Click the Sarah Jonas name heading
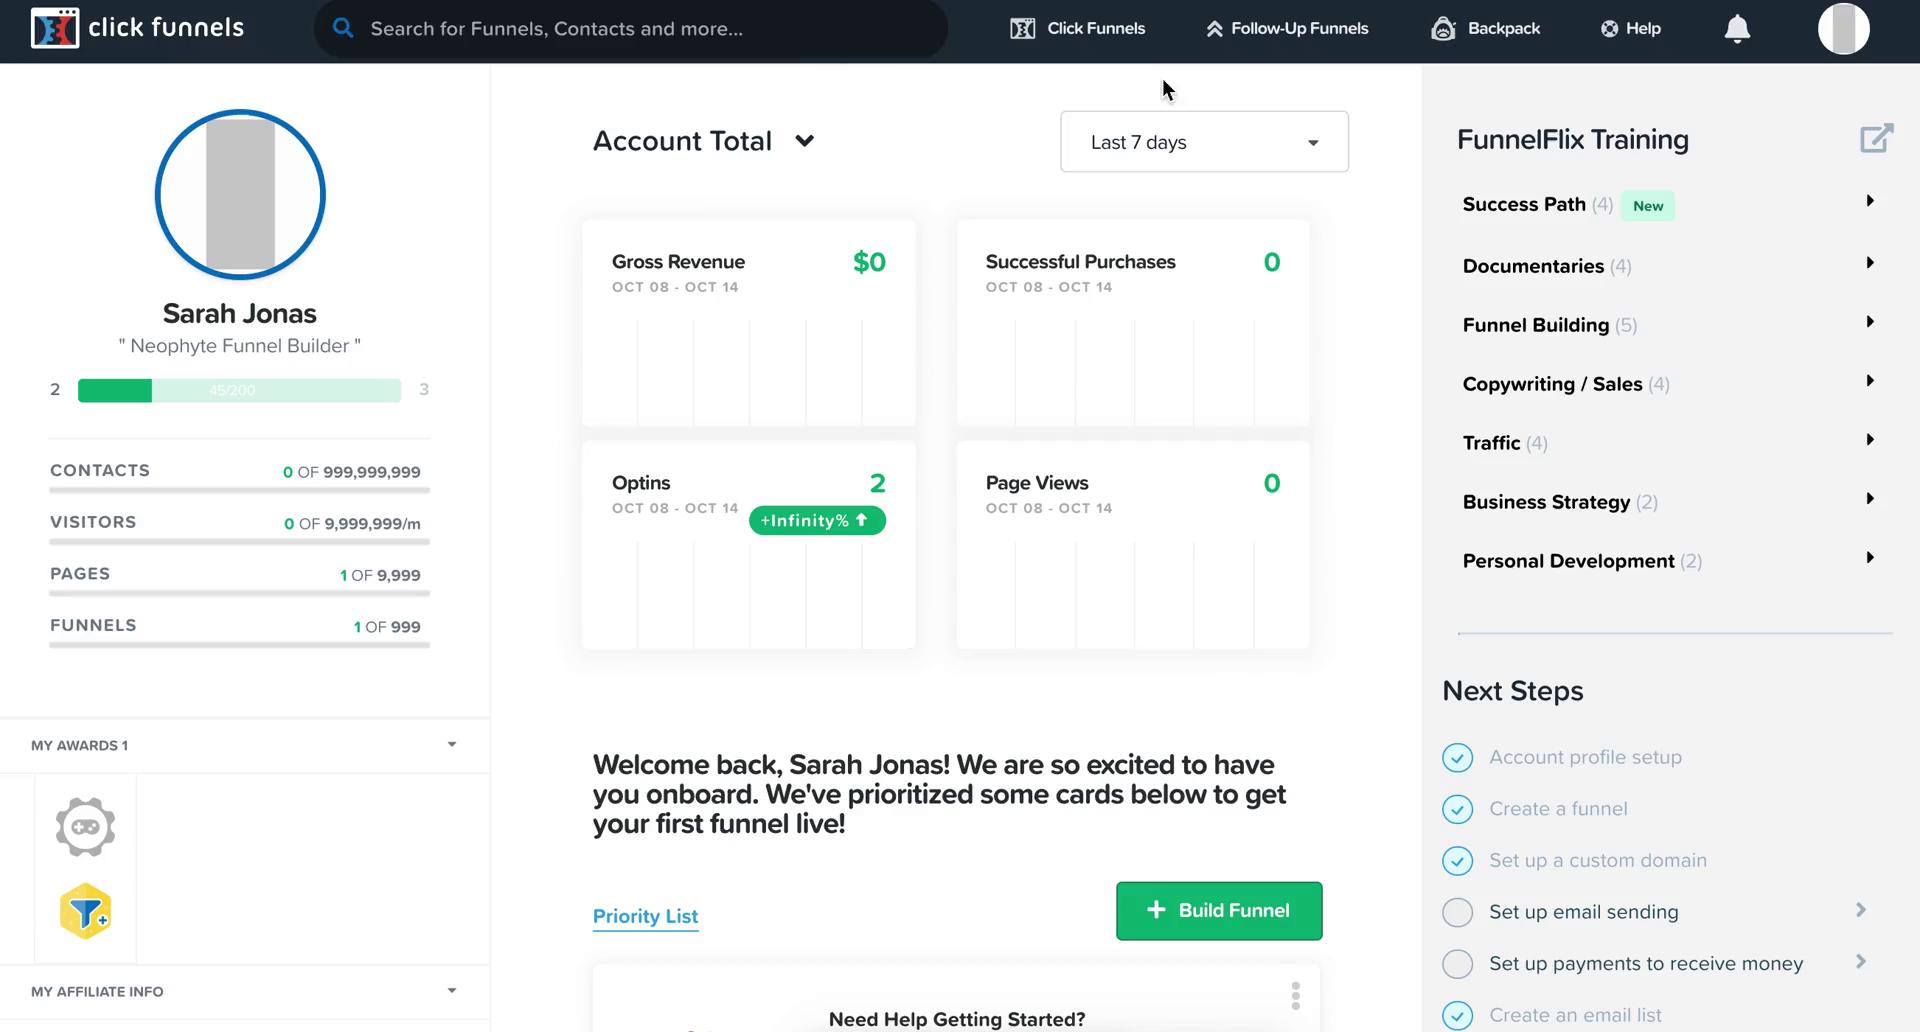The height and width of the screenshot is (1032, 1920). [x=240, y=314]
